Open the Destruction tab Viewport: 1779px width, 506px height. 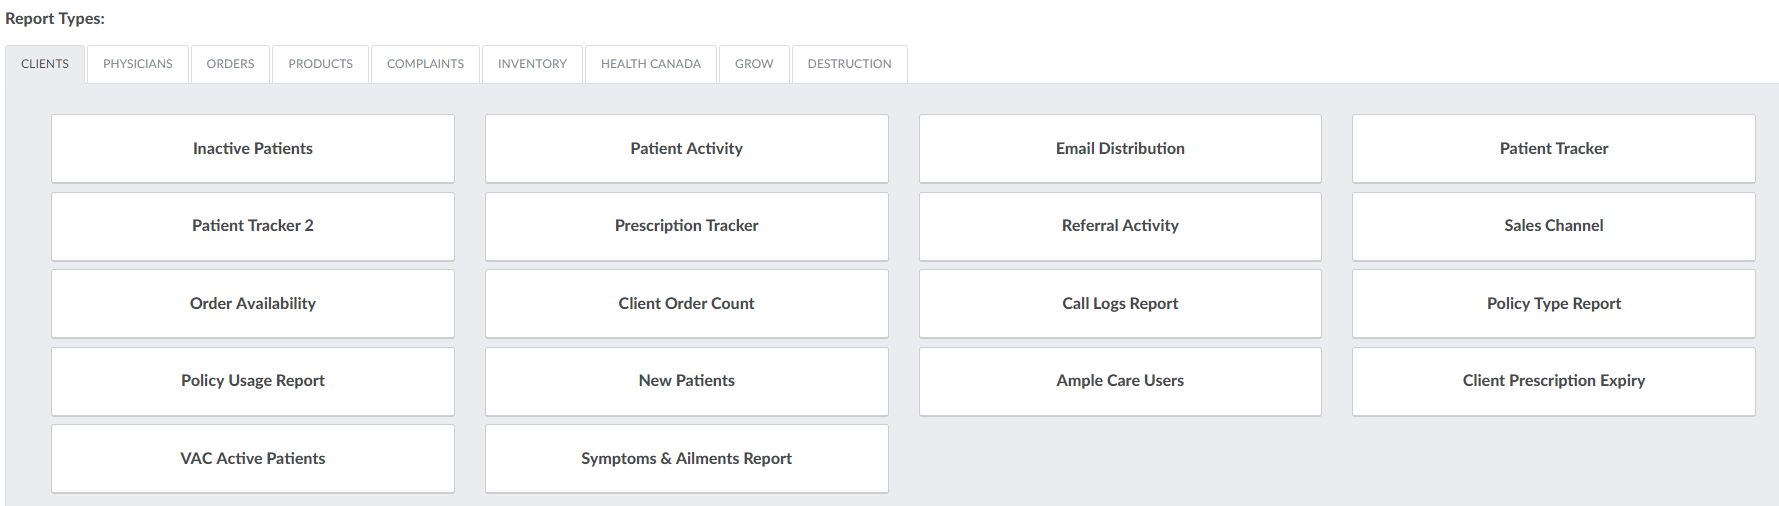point(849,64)
